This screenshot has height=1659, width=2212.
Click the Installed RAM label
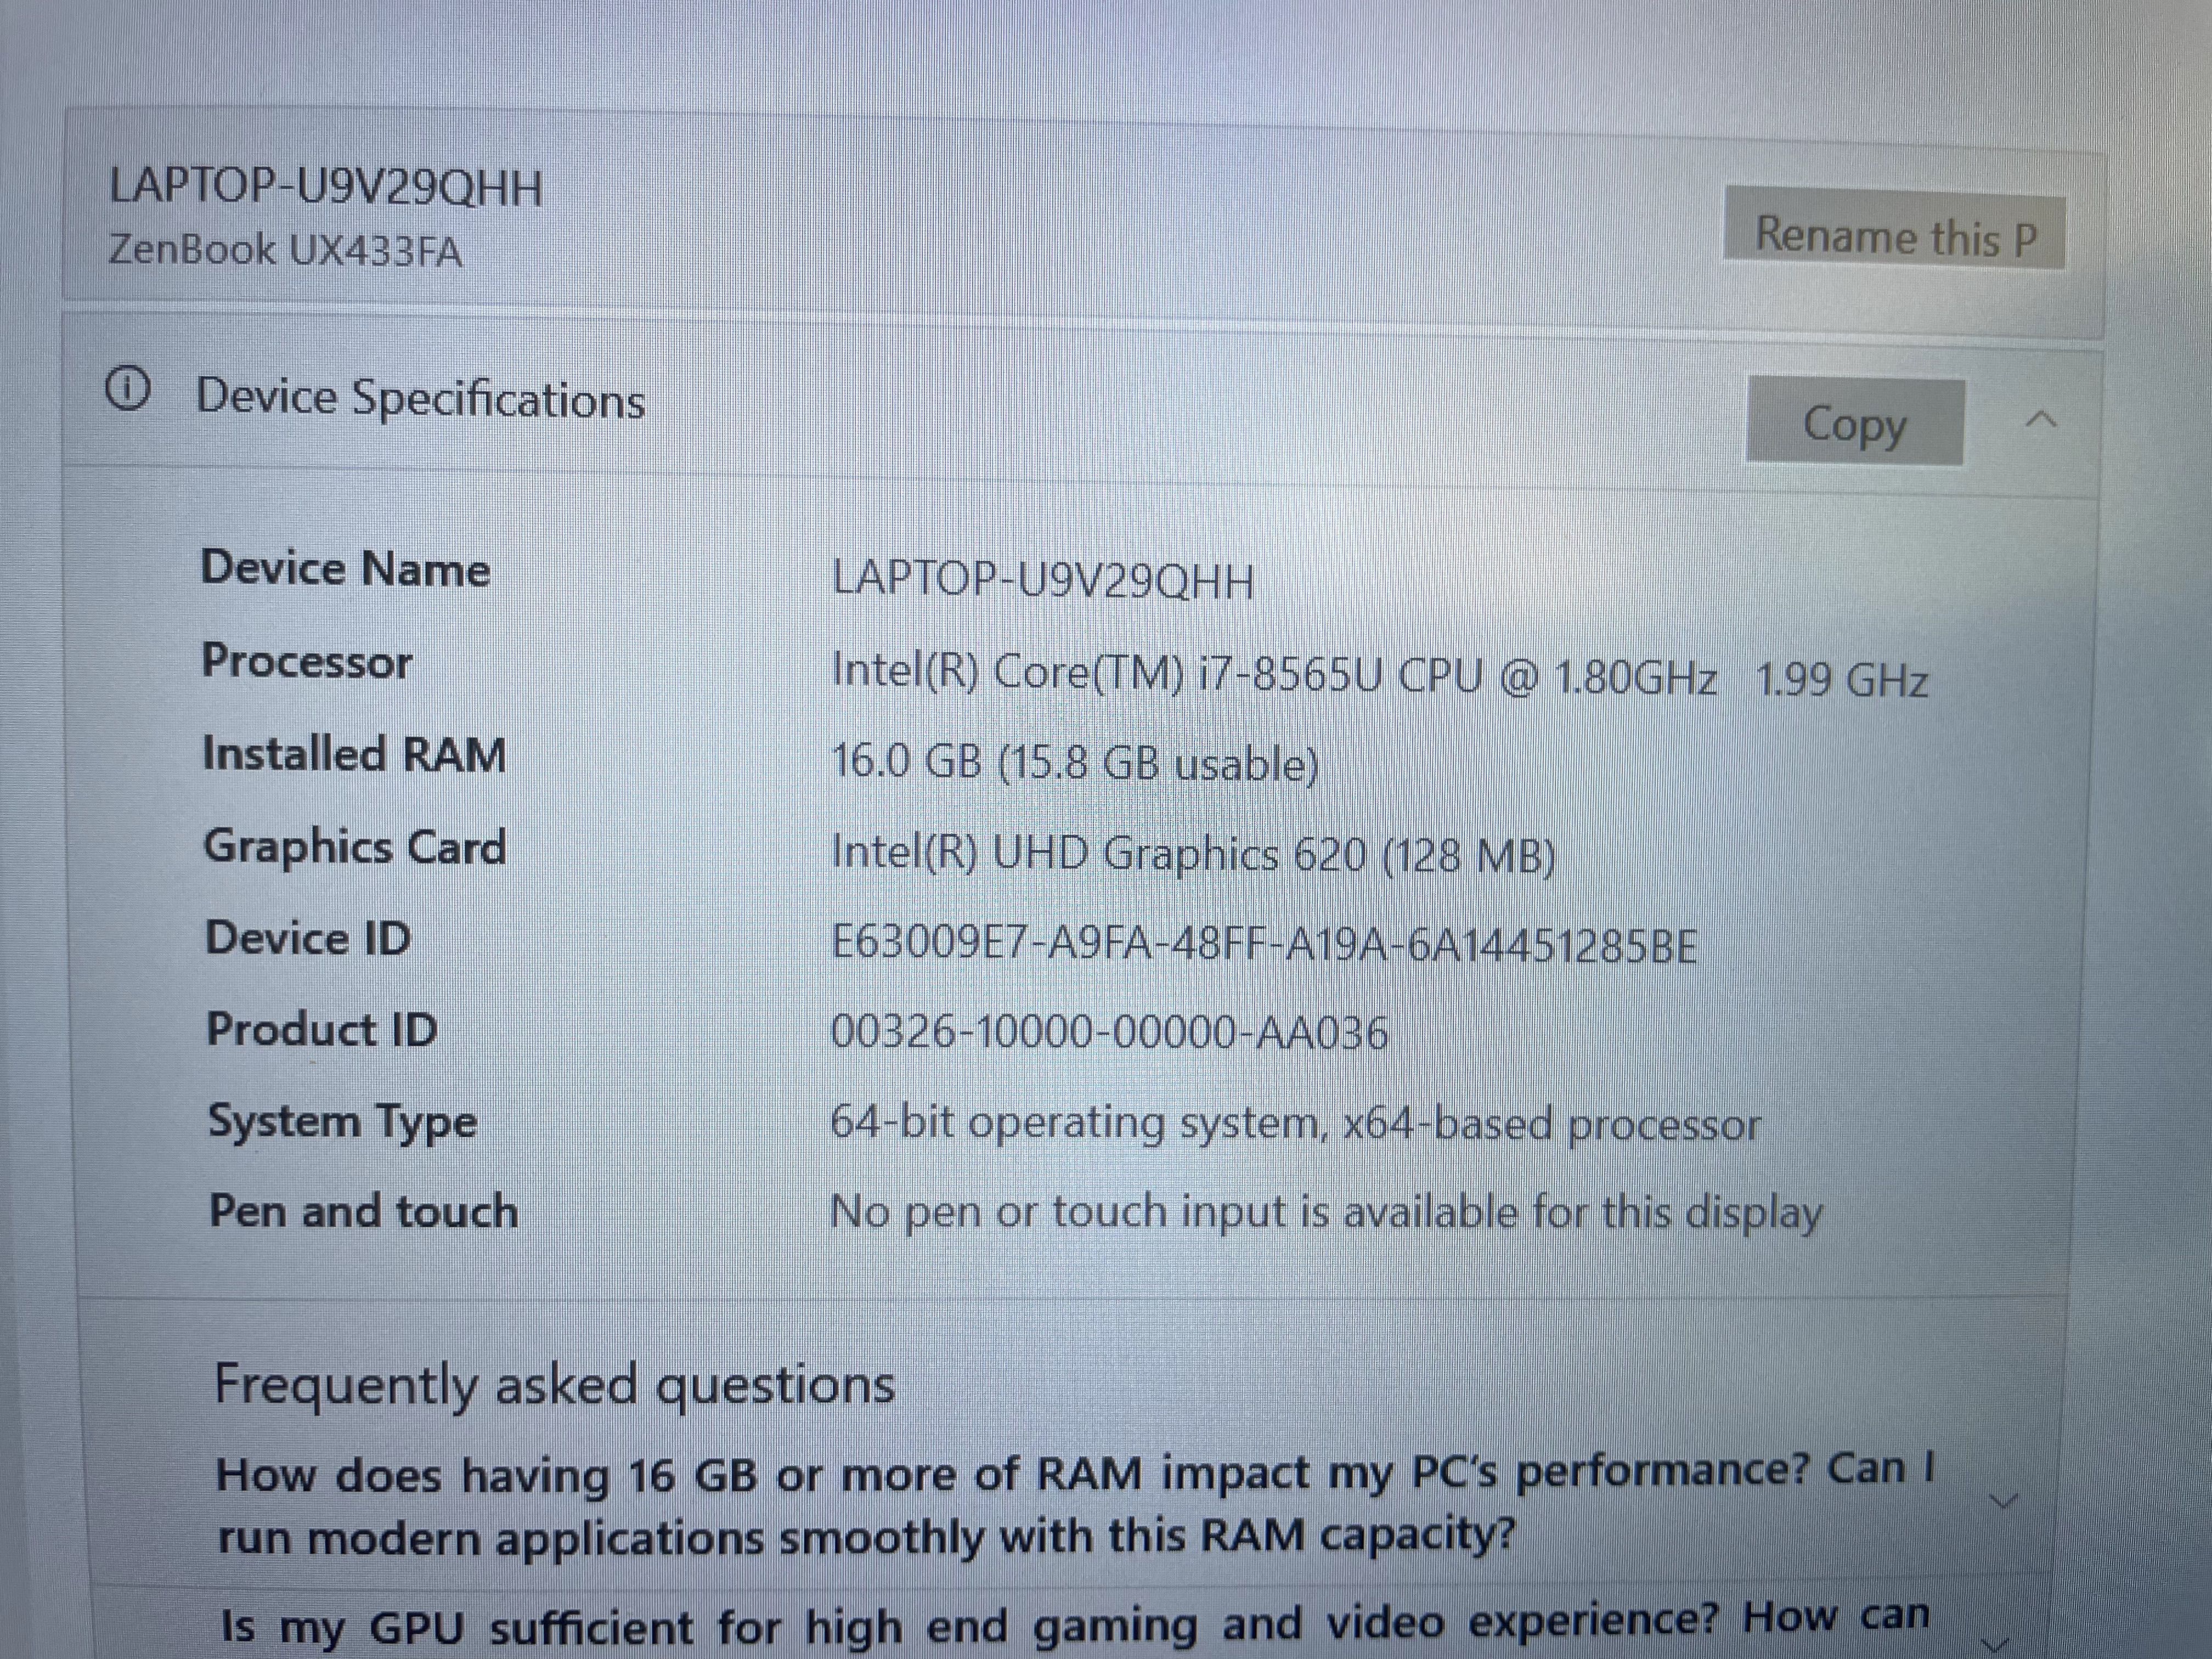(354, 753)
